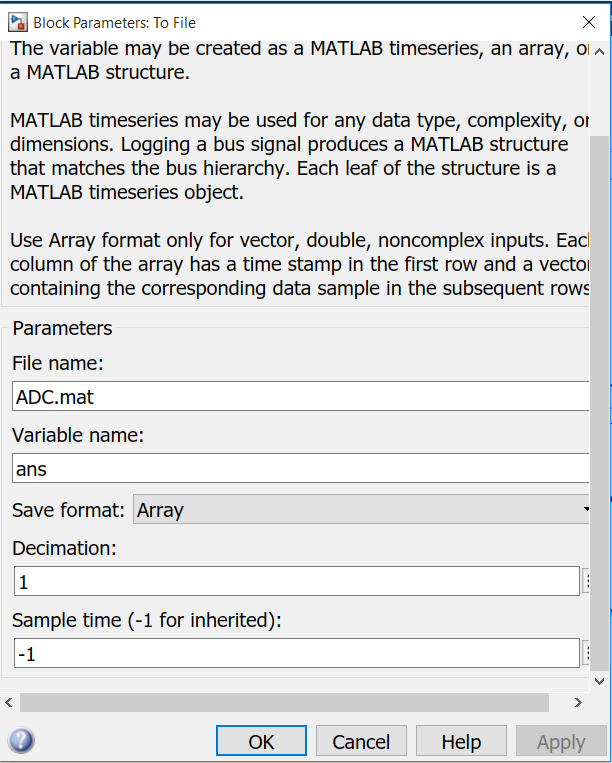The width and height of the screenshot is (612, 763).
Task: Click the horizontal scrollbar right arrow
Action: pos(579,702)
